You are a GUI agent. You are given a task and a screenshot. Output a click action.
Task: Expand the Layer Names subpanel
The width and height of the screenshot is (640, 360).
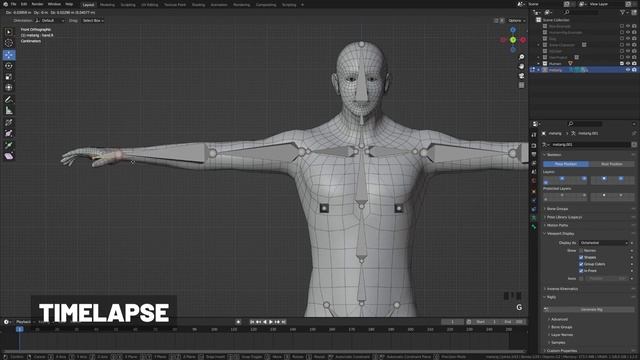[x=562, y=335]
